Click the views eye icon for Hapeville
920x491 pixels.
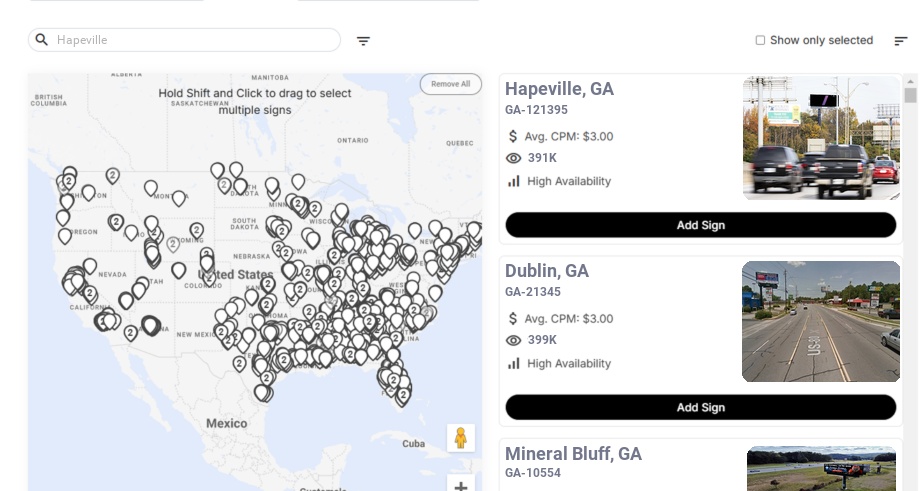tap(514, 158)
